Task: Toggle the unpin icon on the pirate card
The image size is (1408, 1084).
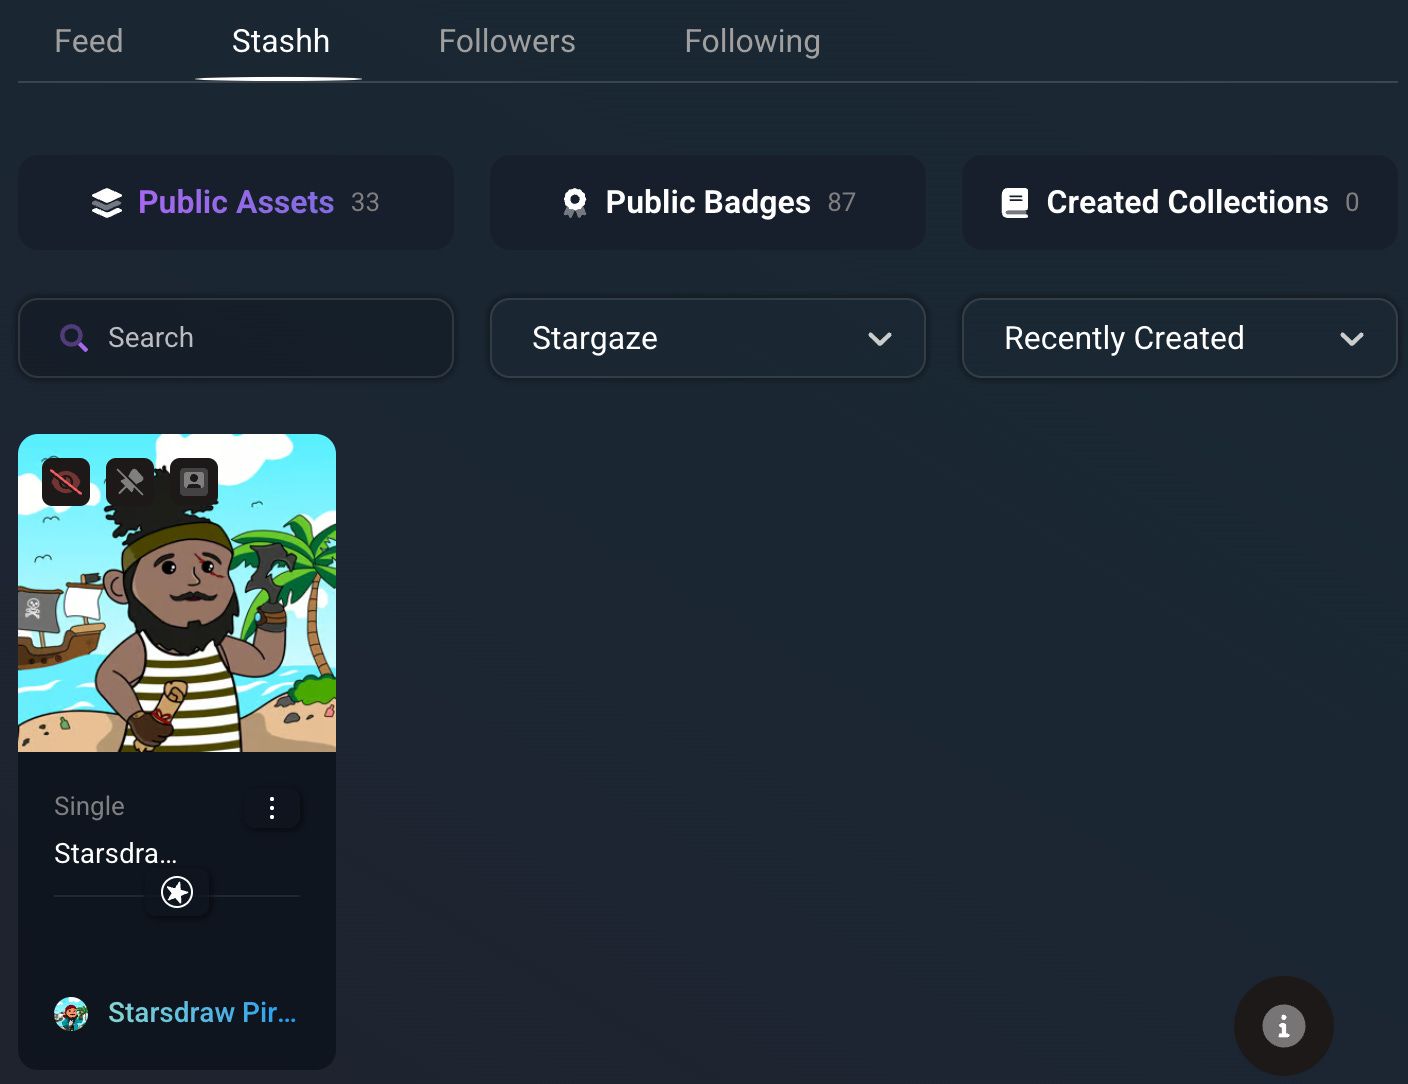Action: pyautogui.click(x=130, y=482)
